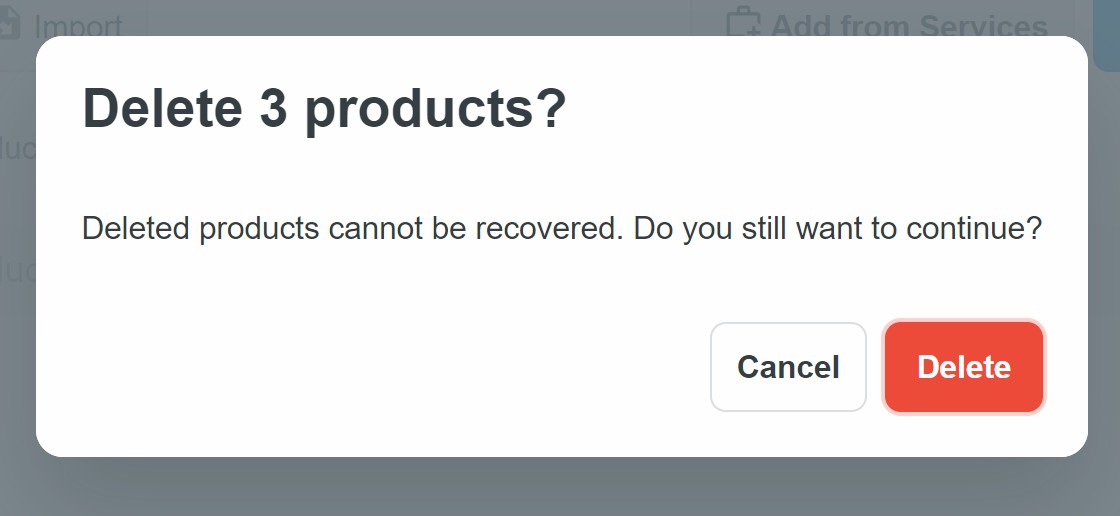This screenshot has height=516, width=1120.
Task: Confirm deletion with the red Delete button
Action: (x=964, y=367)
